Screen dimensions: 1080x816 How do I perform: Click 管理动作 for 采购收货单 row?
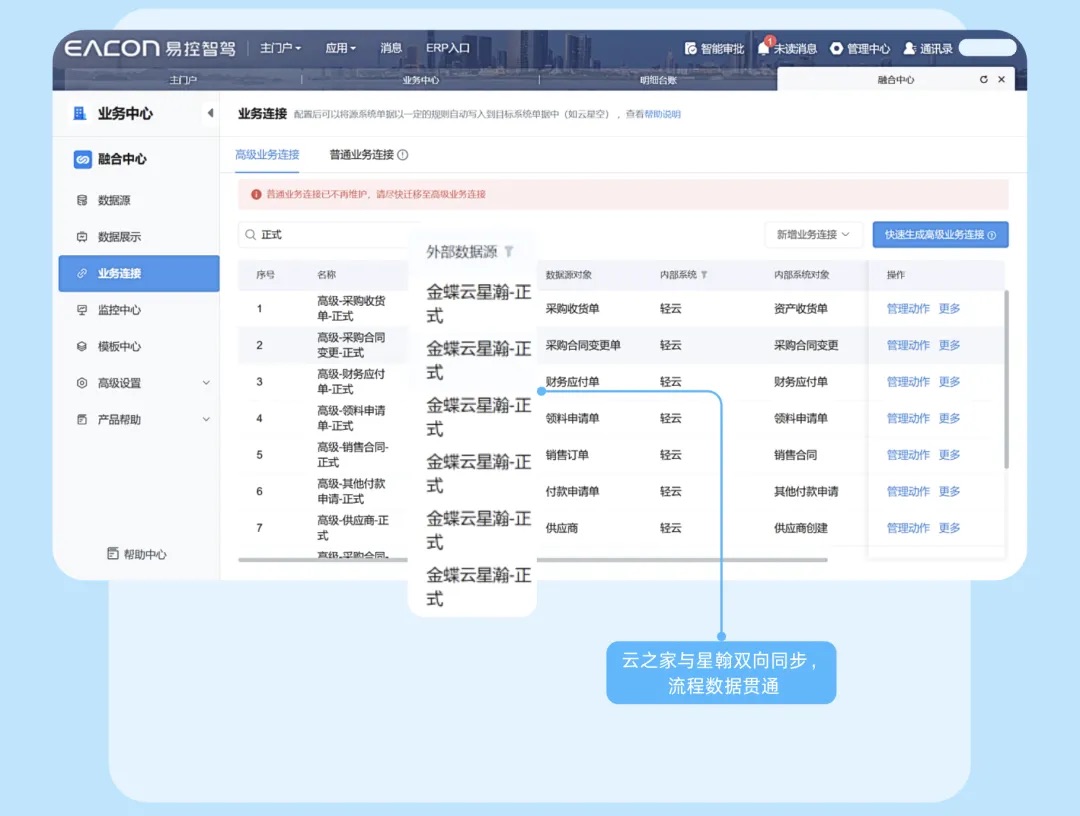[908, 309]
